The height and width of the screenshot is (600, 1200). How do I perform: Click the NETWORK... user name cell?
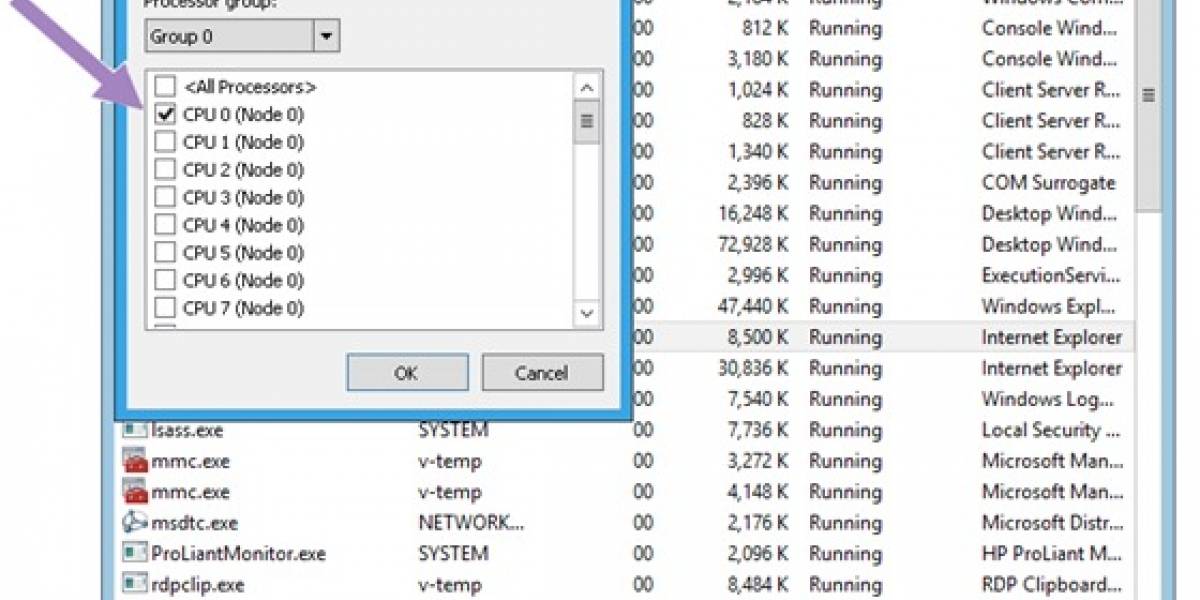(471, 523)
